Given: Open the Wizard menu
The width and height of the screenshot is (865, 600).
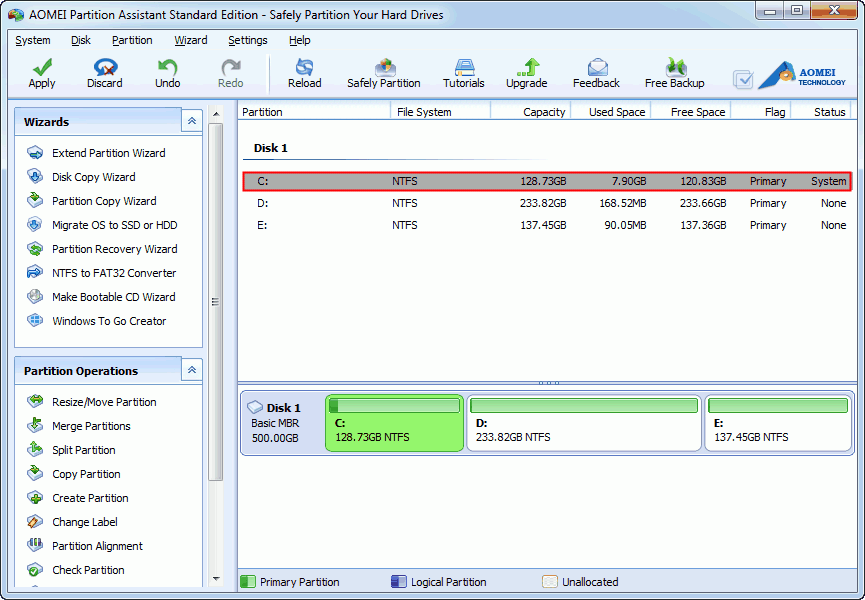Looking at the screenshot, I should (190, 40).
